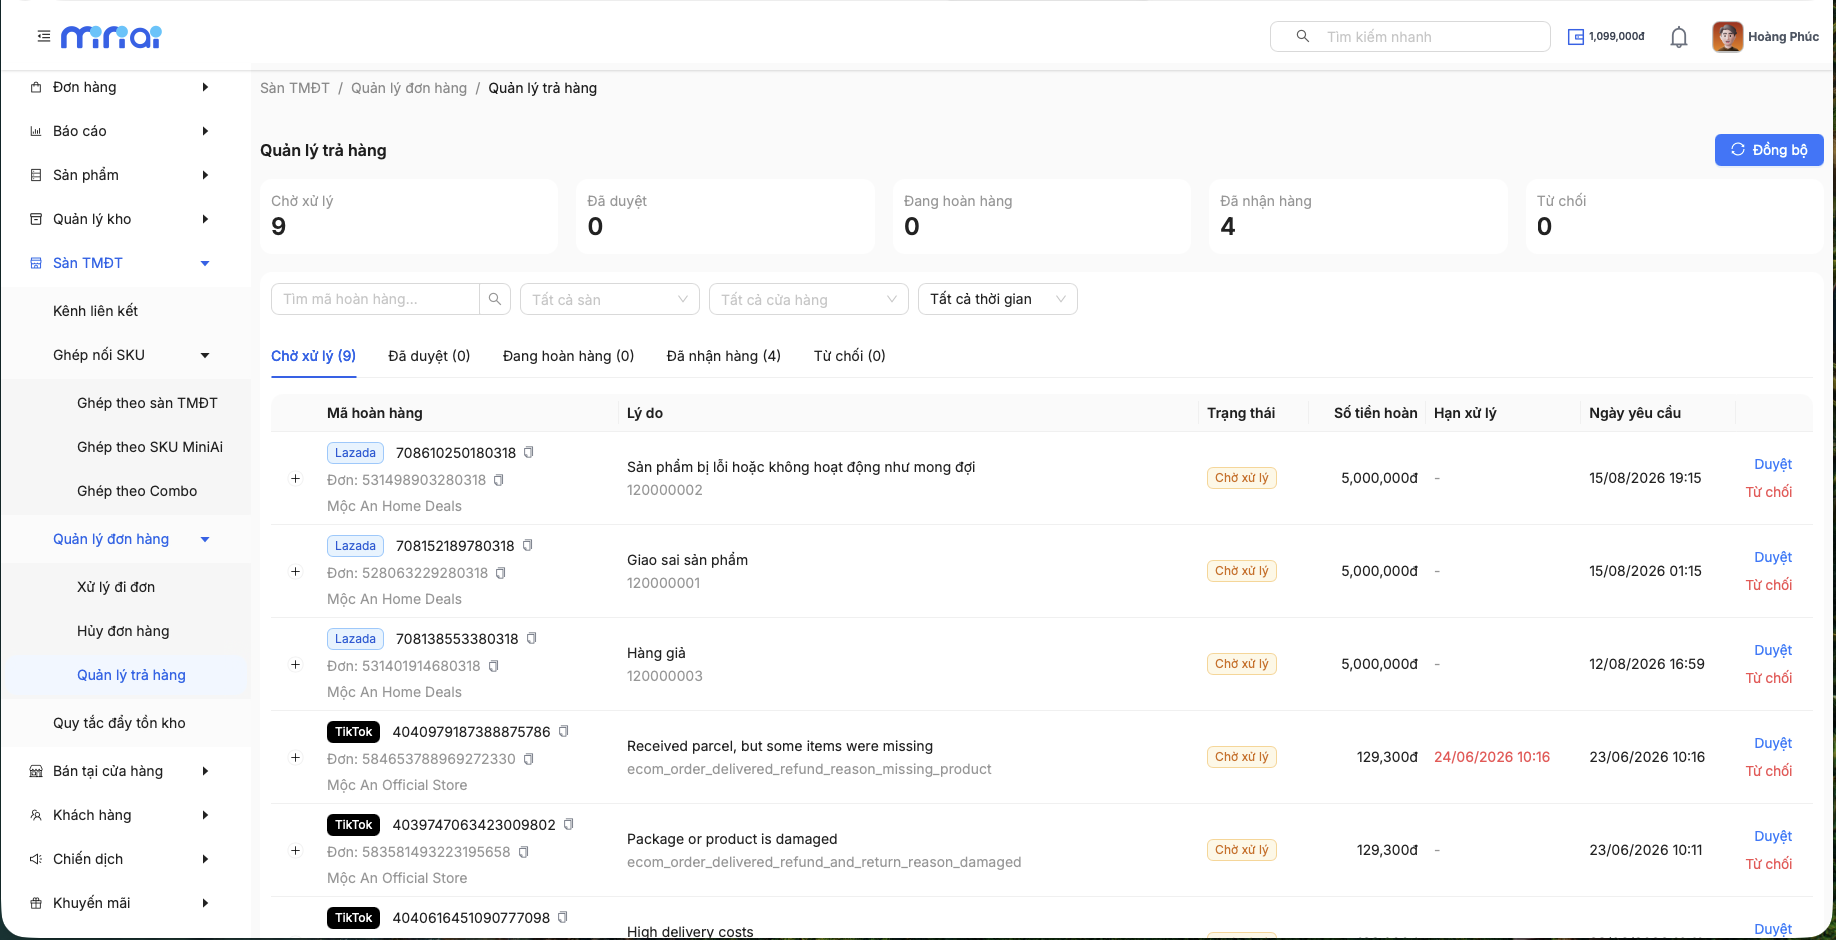Switch to the 'Từ chối (0)' tab
Screen dimensions: 1836x940
pyautogui.click(x=850, y=356)
